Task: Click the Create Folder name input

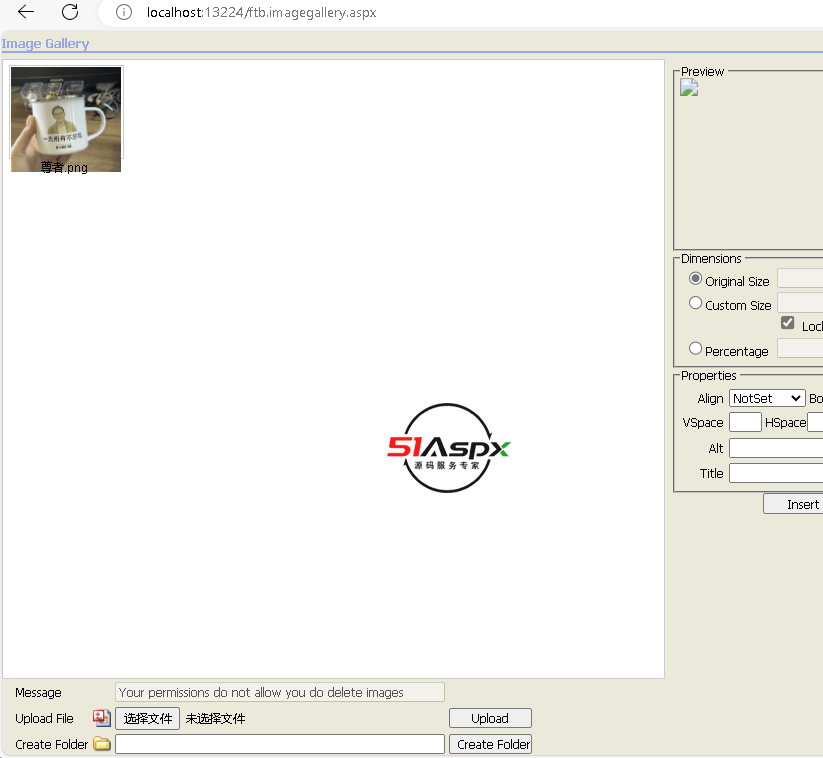Action: [280, 744]
